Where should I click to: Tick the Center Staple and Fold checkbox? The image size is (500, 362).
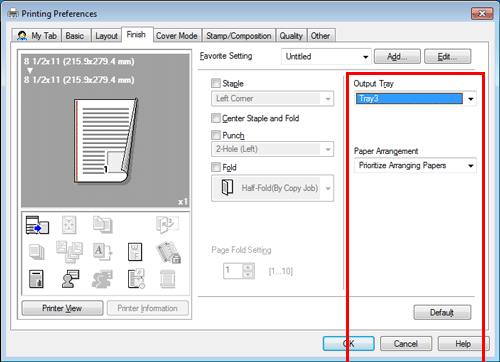tap(216, 118)
